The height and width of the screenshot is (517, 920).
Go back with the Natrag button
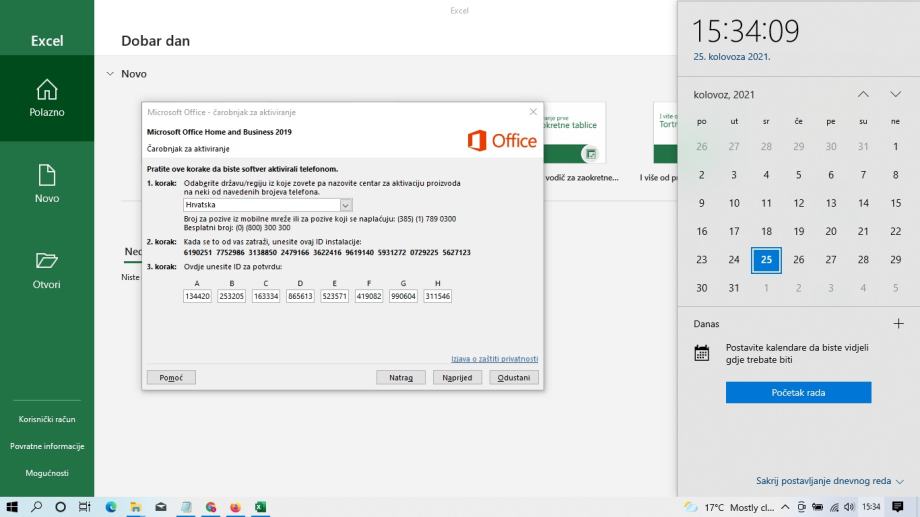coord(401,377)
